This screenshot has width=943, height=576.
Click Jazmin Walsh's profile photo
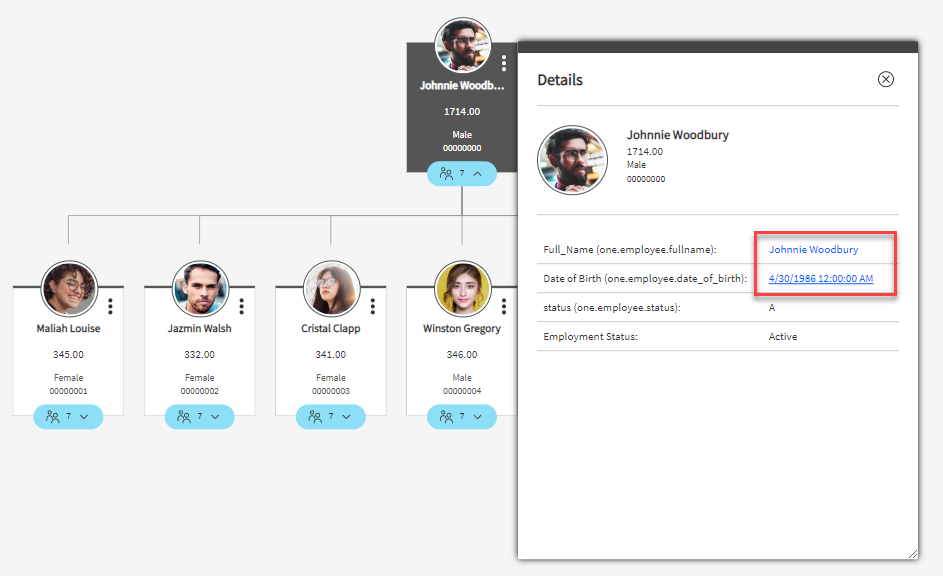(x=200, y=289)
